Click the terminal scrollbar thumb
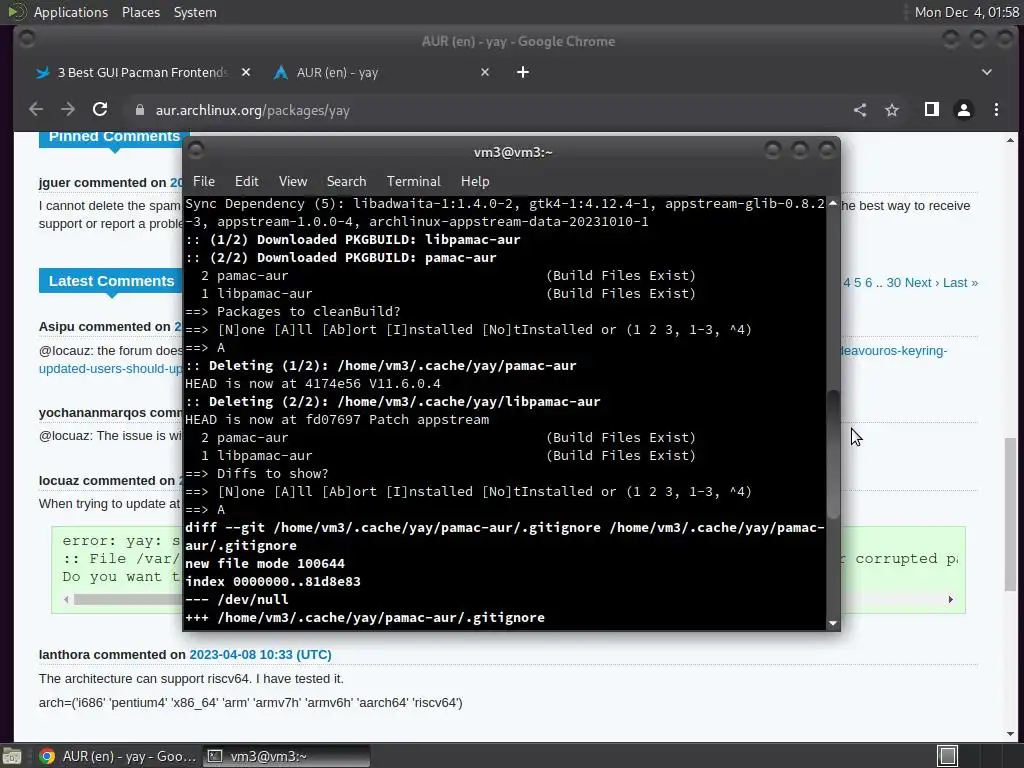Image resolution: width=1024 pixels, height=768 pixels. [x=833, y=455]
